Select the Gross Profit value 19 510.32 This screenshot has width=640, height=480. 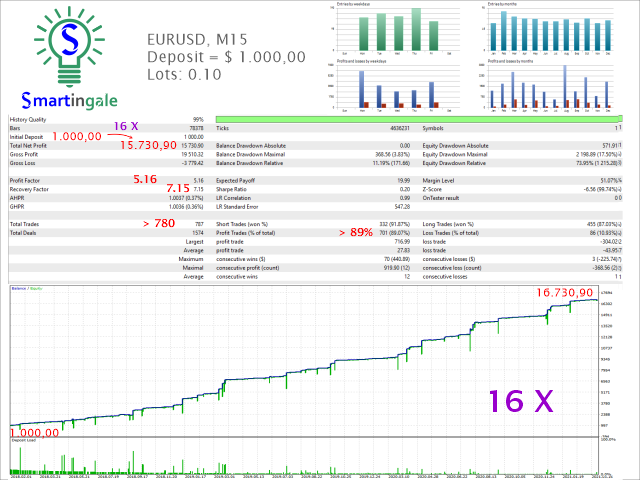(x=192, y=154)
